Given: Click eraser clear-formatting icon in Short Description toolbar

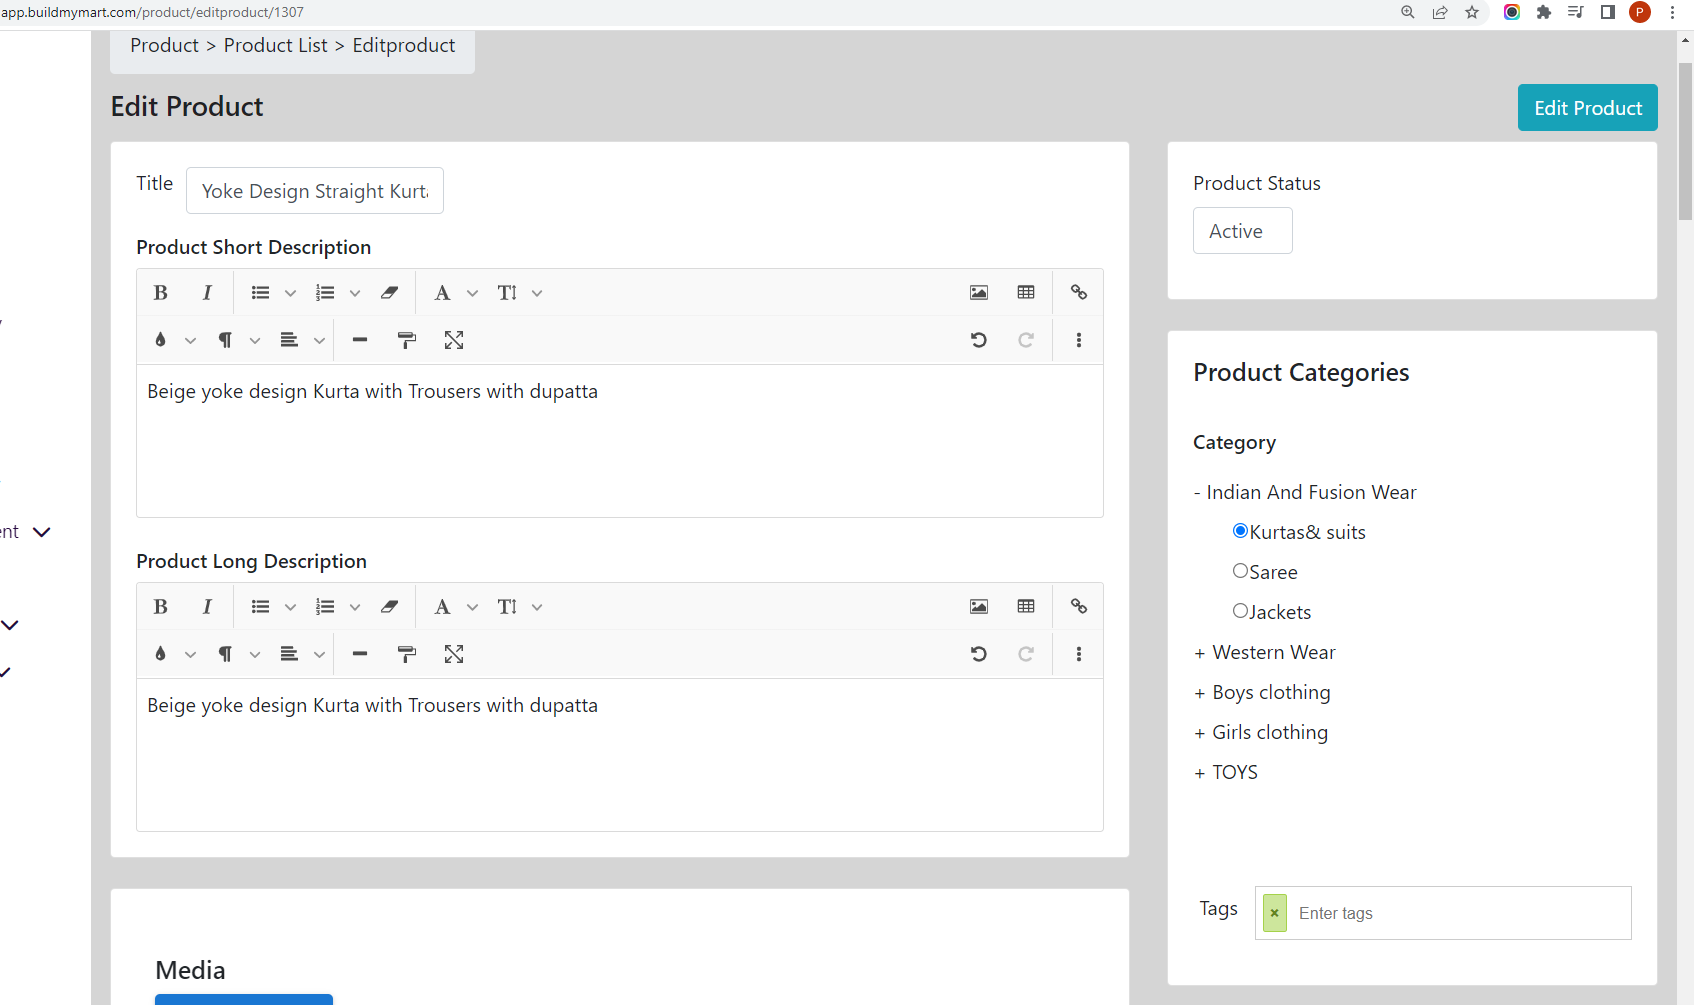Looking at the screenshot, I should (x=389, y=293).
